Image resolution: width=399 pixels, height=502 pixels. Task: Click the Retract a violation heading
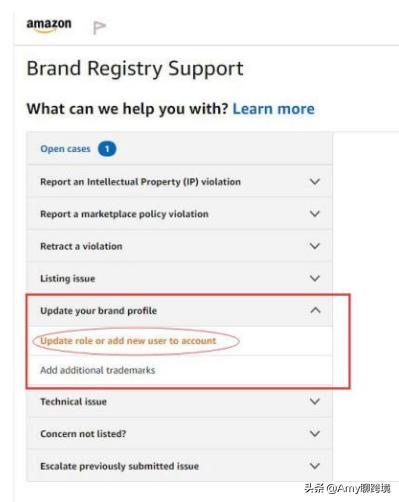pyautogui.click(x=81, y=246)
